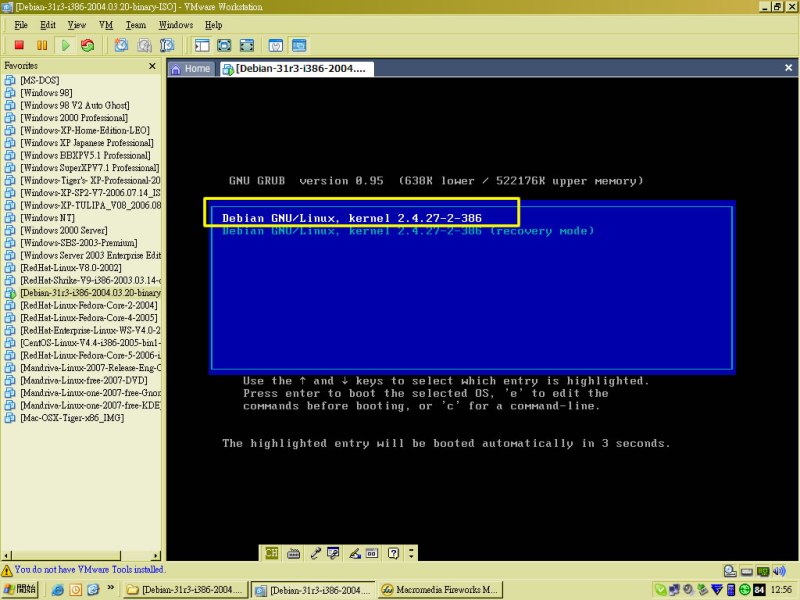Click the Favorites horizontal scrollbar right arrow
This screenshot has width=800, height=600.
pos(156,556)
